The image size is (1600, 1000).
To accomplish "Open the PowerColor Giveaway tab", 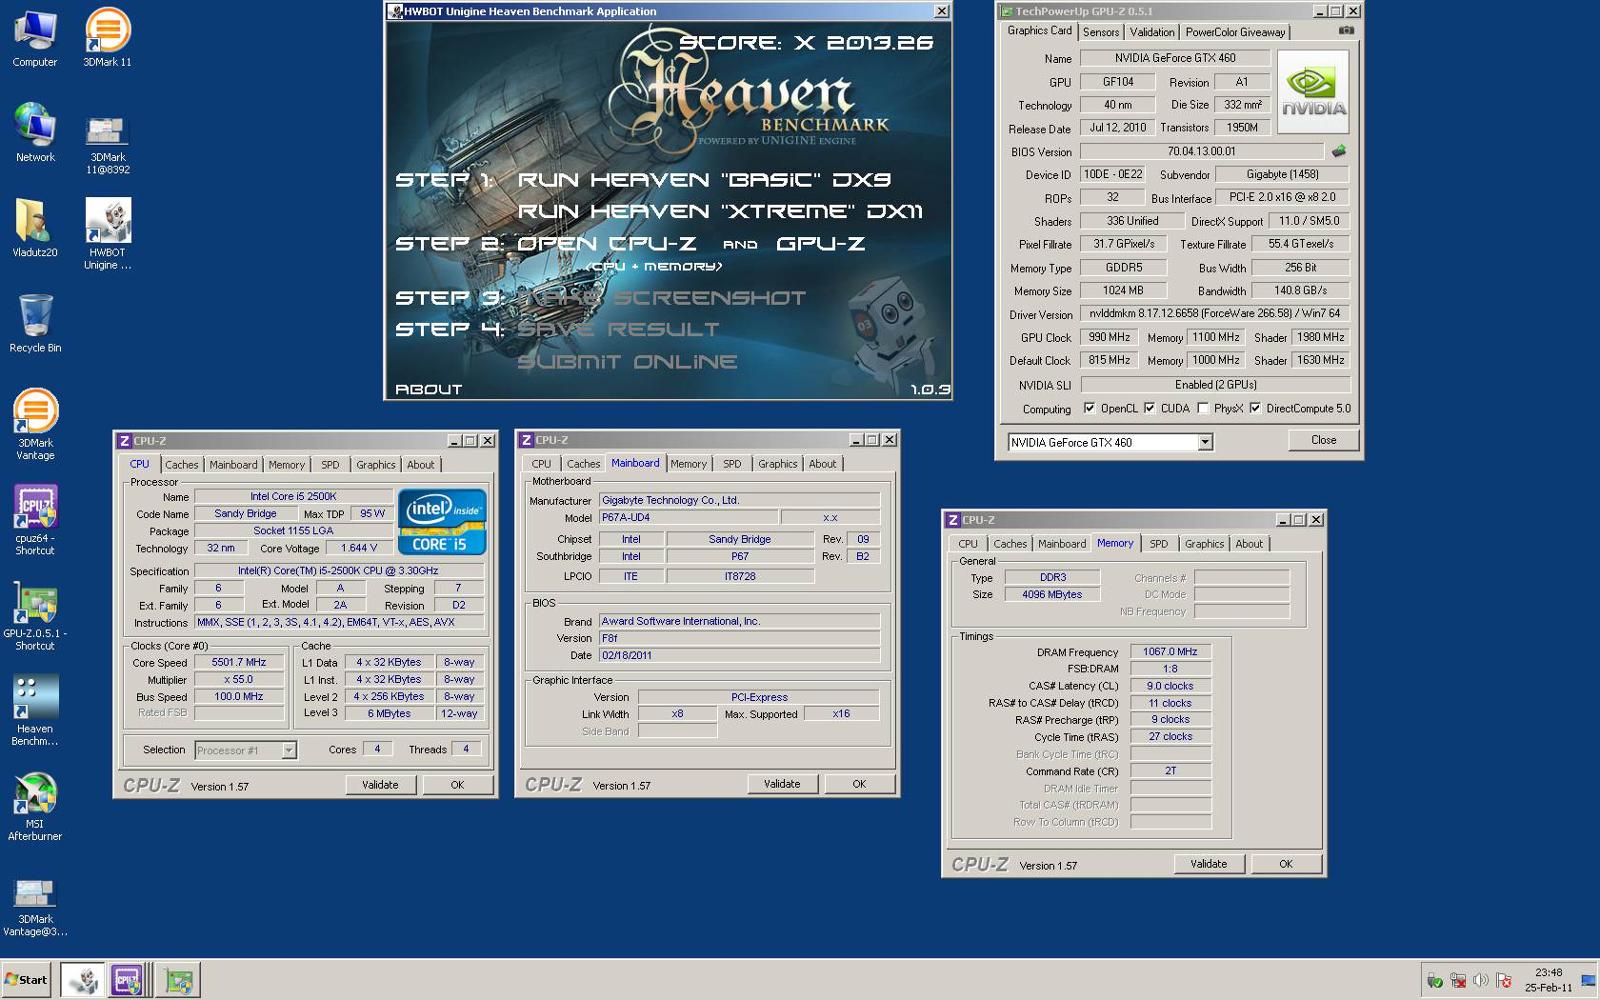I will [x=1235, y=32].
